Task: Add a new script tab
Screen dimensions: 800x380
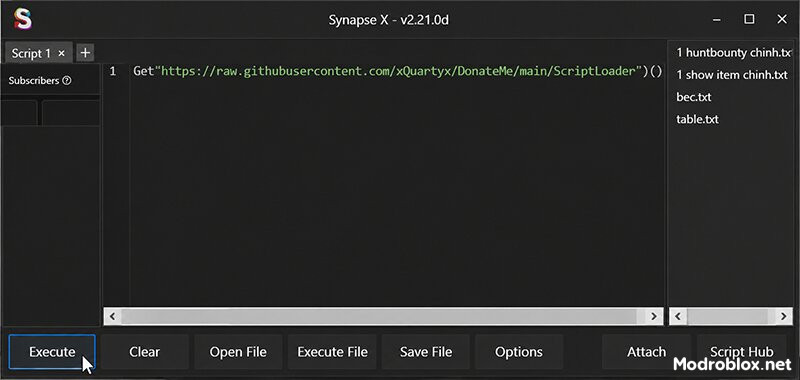Action: coord(85,52)
